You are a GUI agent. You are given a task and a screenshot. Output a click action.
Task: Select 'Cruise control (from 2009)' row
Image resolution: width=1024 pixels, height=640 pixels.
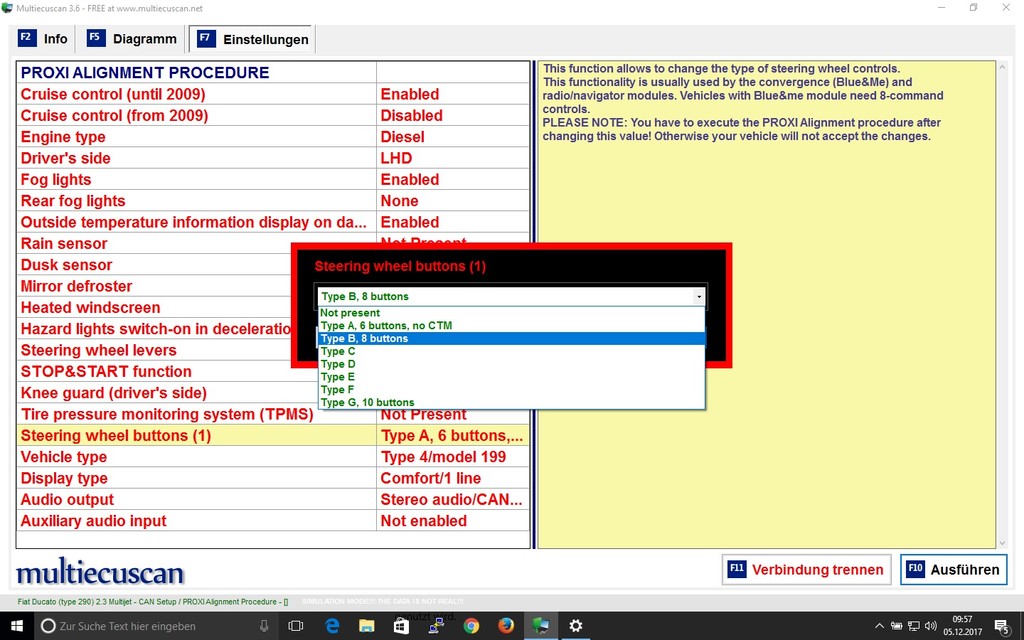click(x=273, y=116)
